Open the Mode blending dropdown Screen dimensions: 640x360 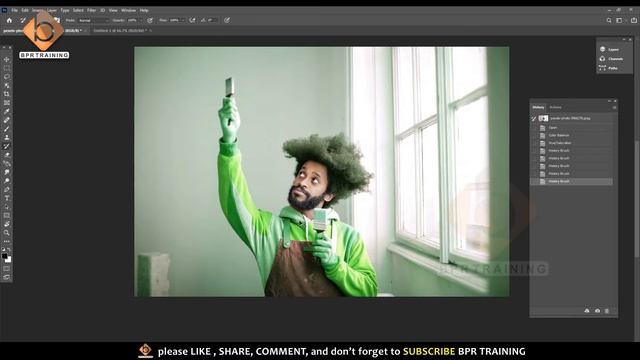tap(93, 20)
